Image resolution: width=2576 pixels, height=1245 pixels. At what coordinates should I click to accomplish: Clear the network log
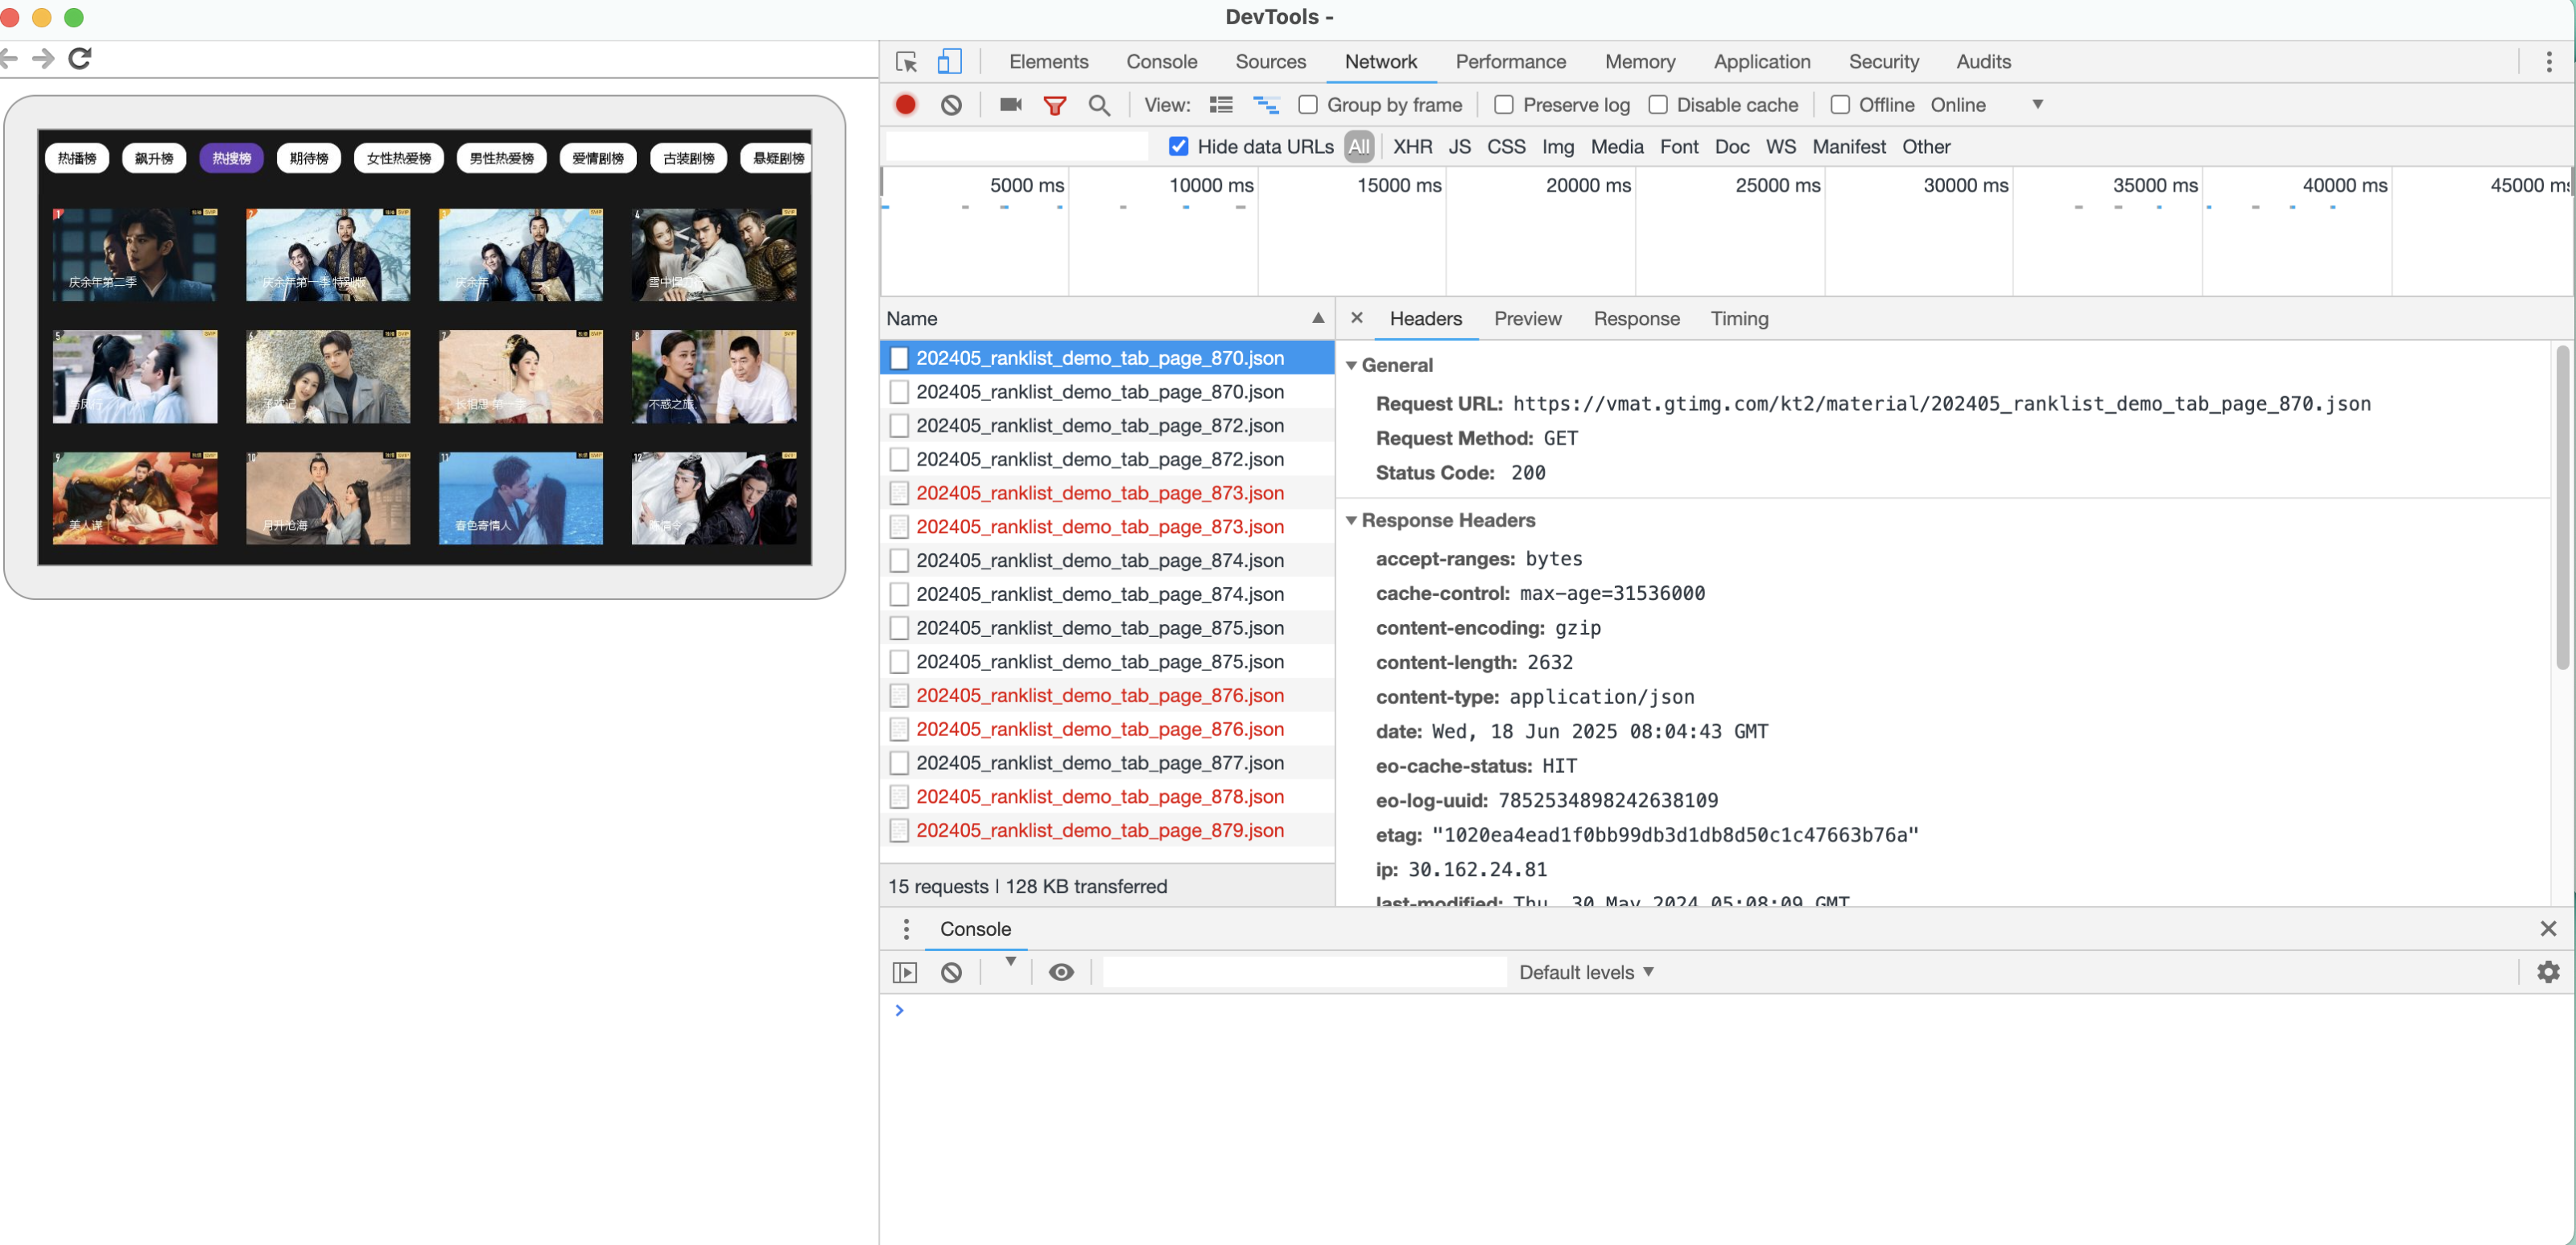[951, 105]
